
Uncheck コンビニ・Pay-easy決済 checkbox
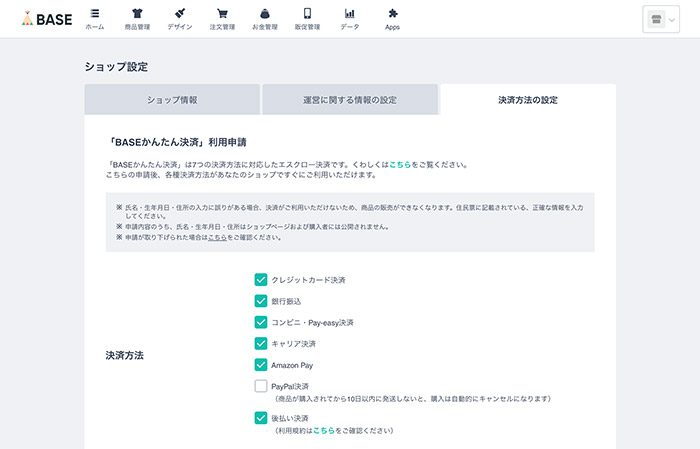261,322
